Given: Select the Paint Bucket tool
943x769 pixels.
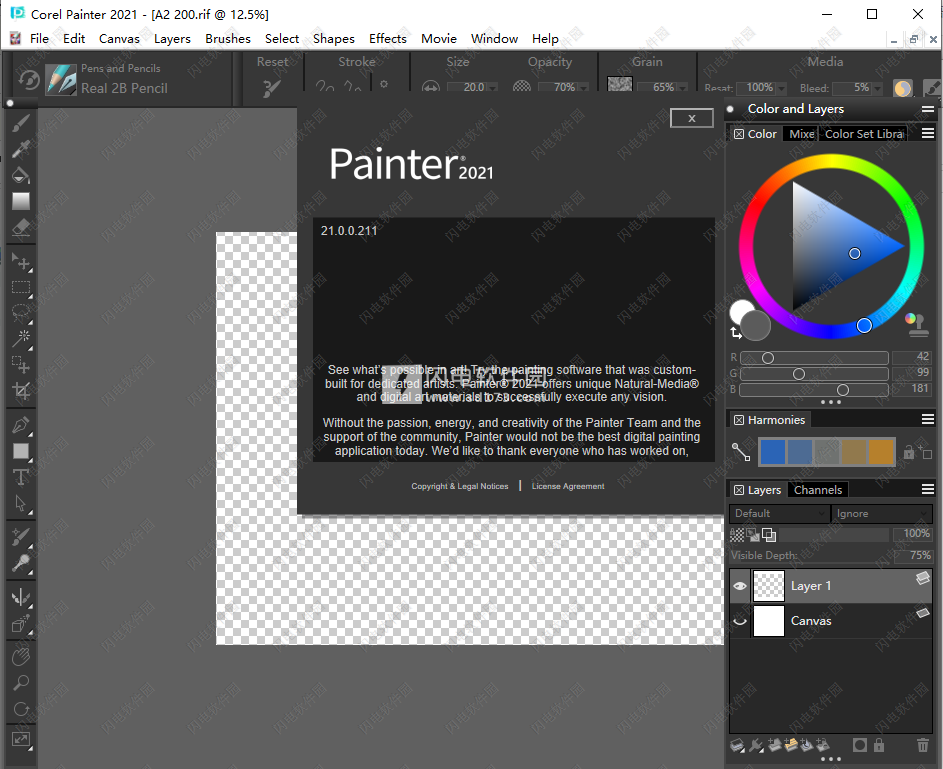Looking at the screenshot, I should click(x=20, y=175).
